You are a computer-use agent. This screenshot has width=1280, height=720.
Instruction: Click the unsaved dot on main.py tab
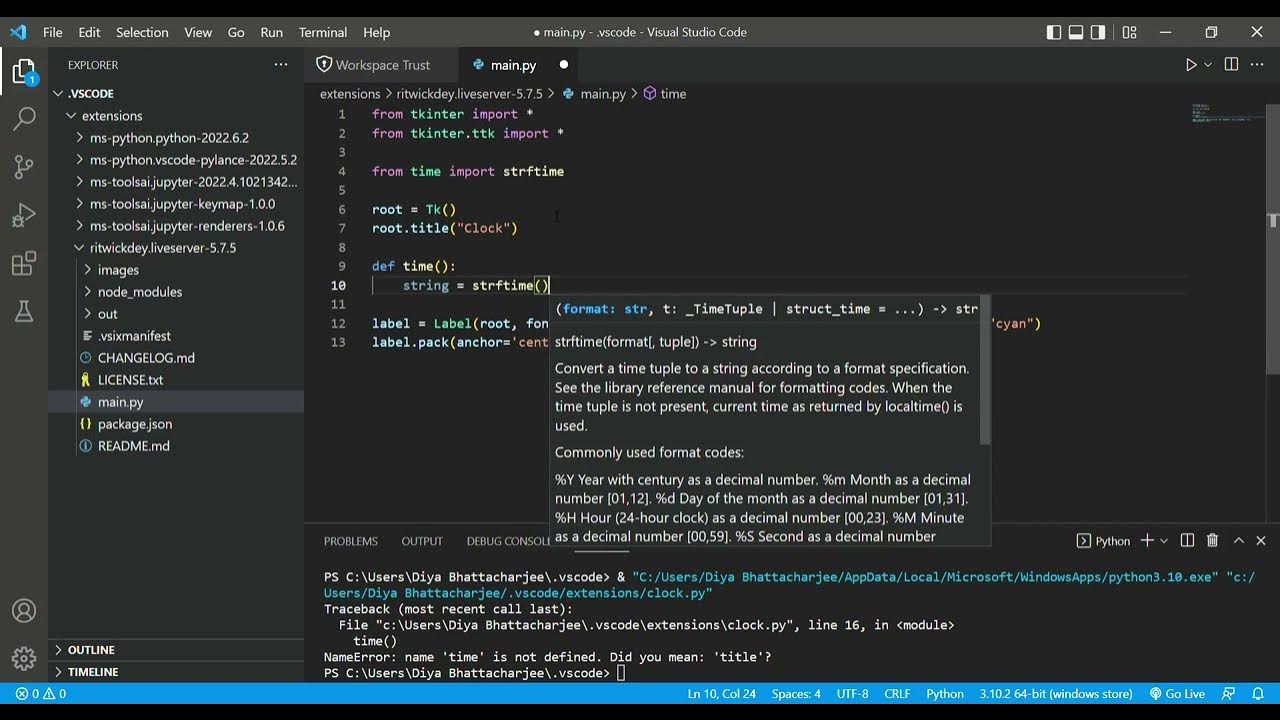563,65
